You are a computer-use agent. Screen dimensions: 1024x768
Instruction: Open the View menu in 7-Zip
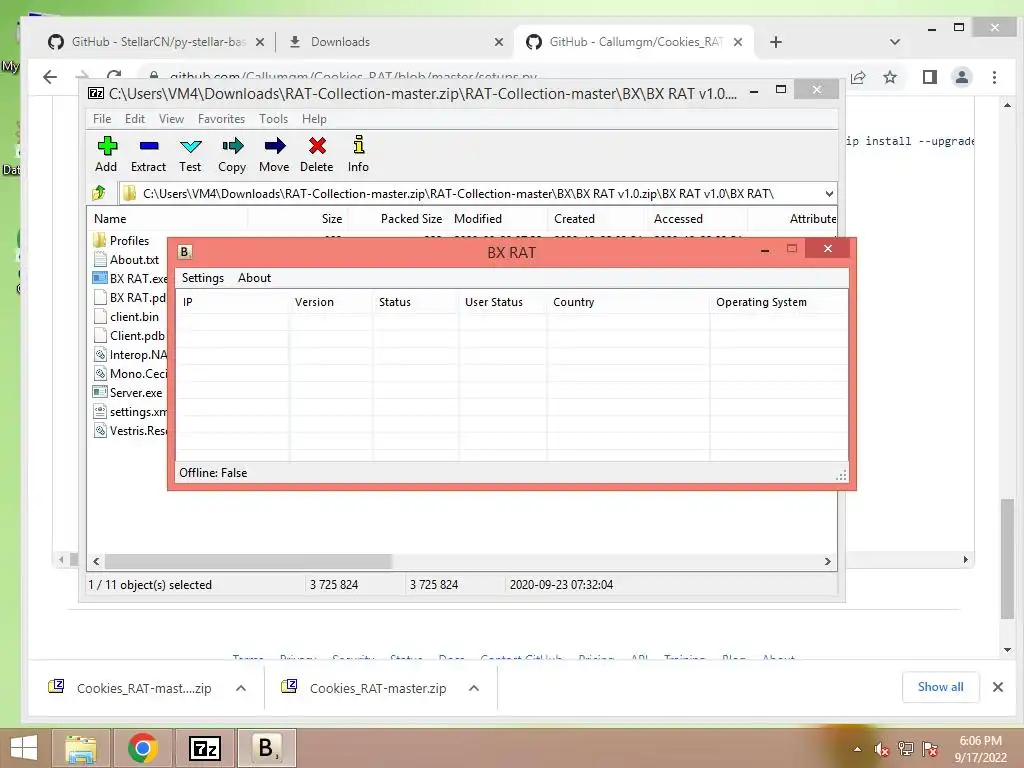coord(171,119)
